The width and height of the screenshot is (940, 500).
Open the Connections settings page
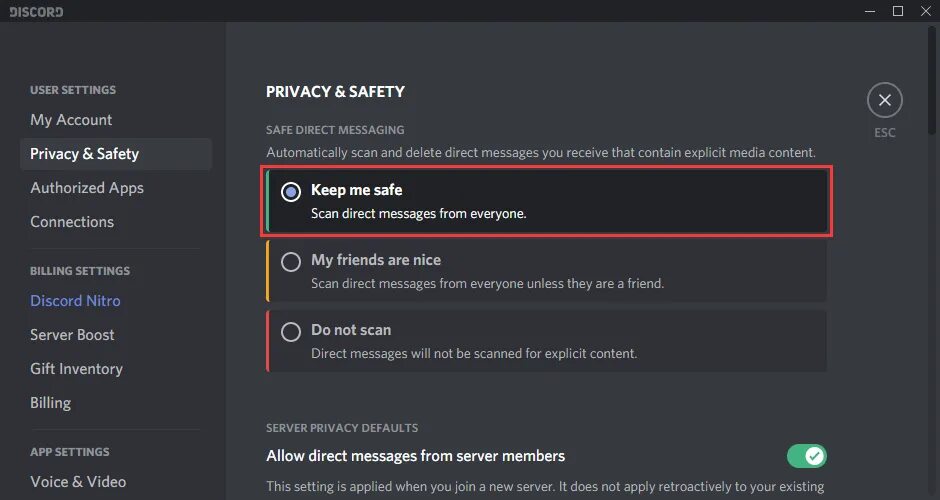(x=72, y=222)
